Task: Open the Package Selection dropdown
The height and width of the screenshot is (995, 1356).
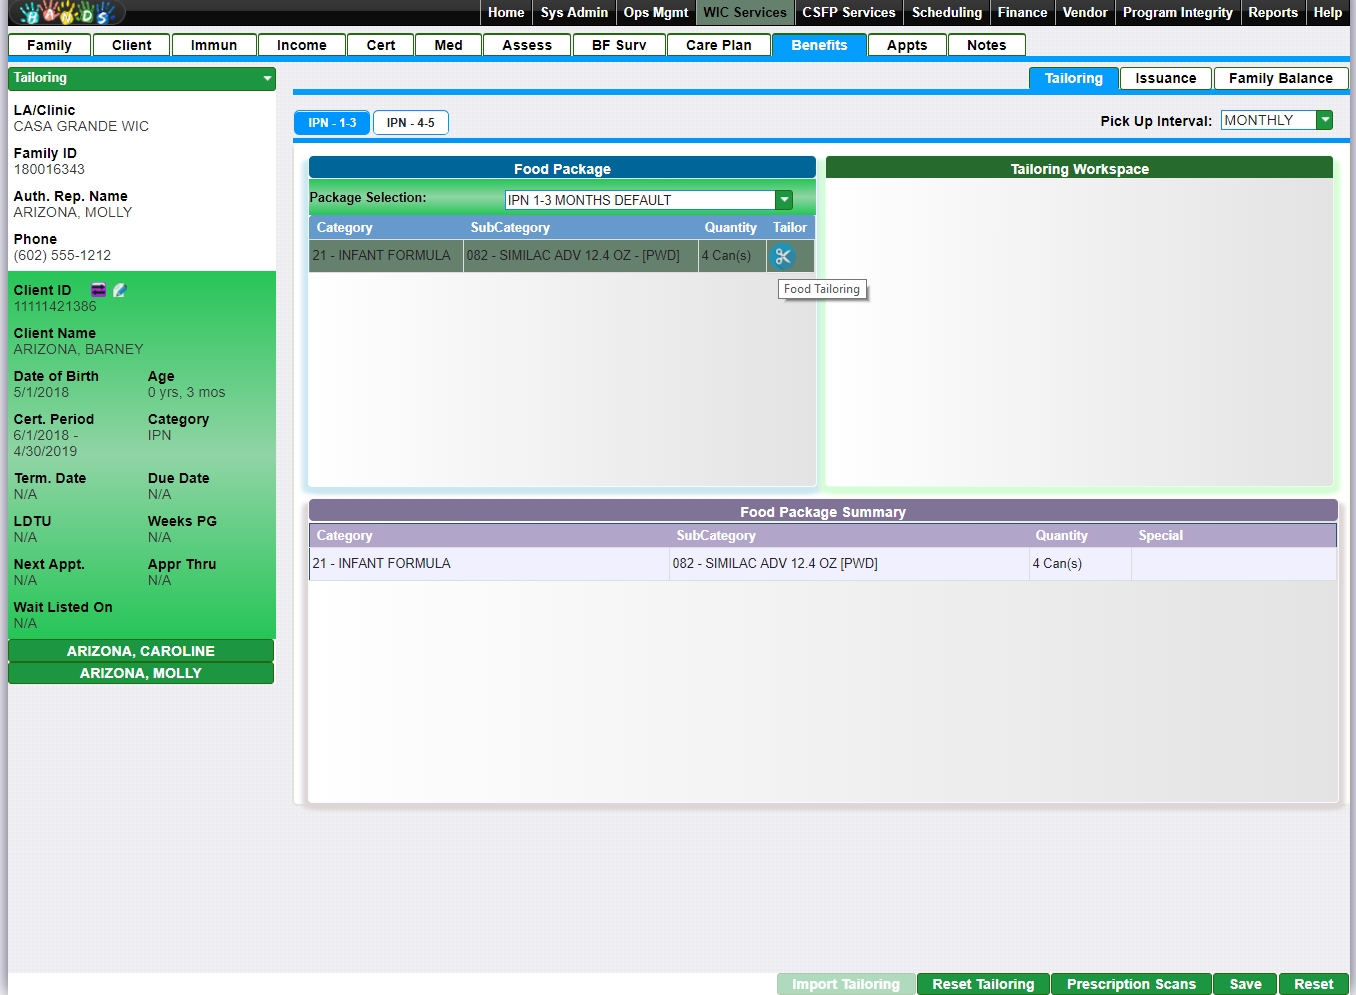Action: (784, 200)
